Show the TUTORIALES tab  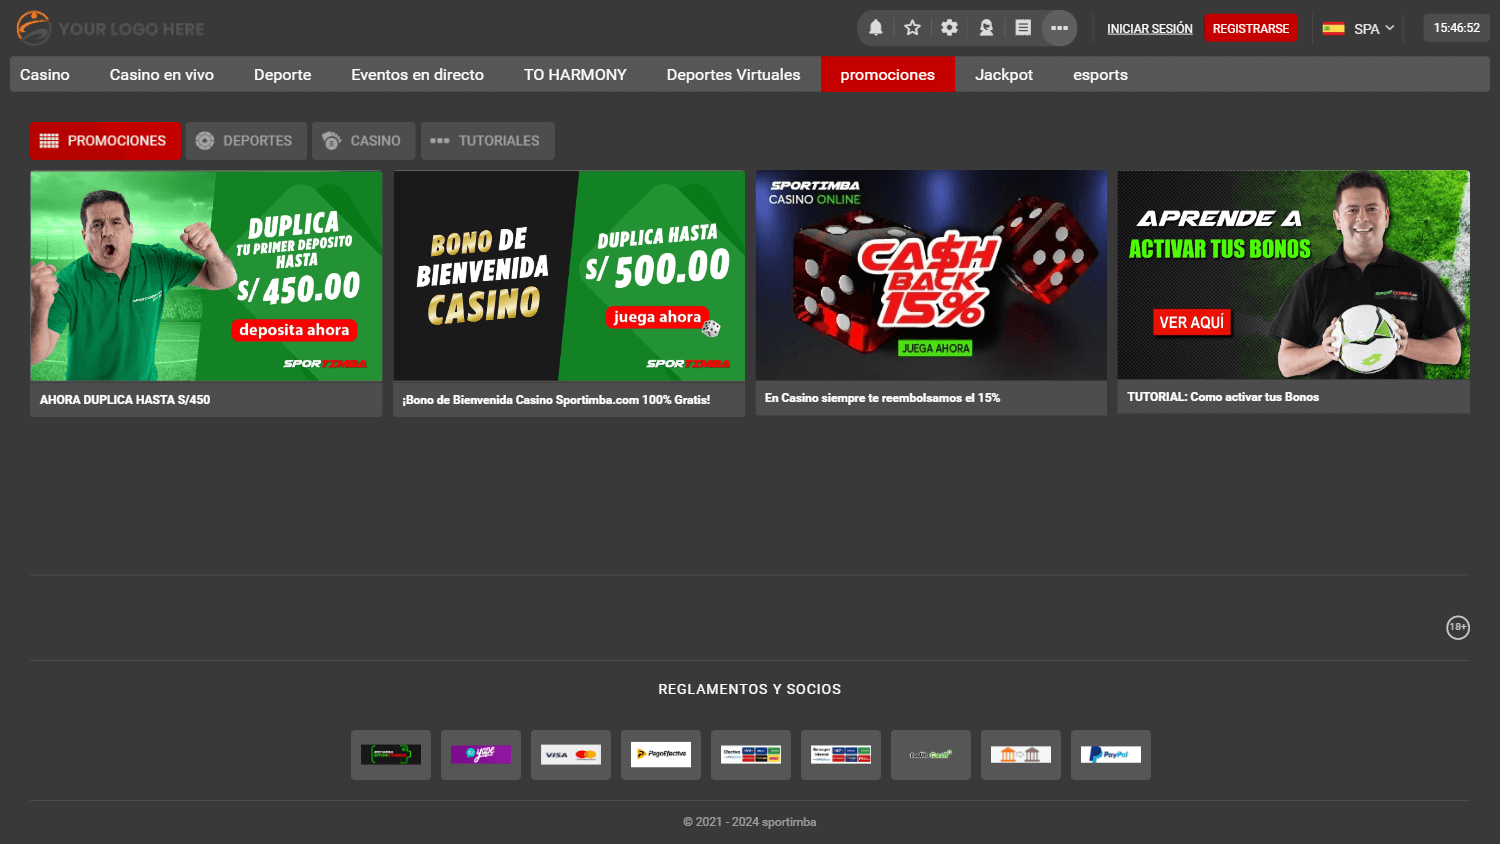[x=487, y=141]
